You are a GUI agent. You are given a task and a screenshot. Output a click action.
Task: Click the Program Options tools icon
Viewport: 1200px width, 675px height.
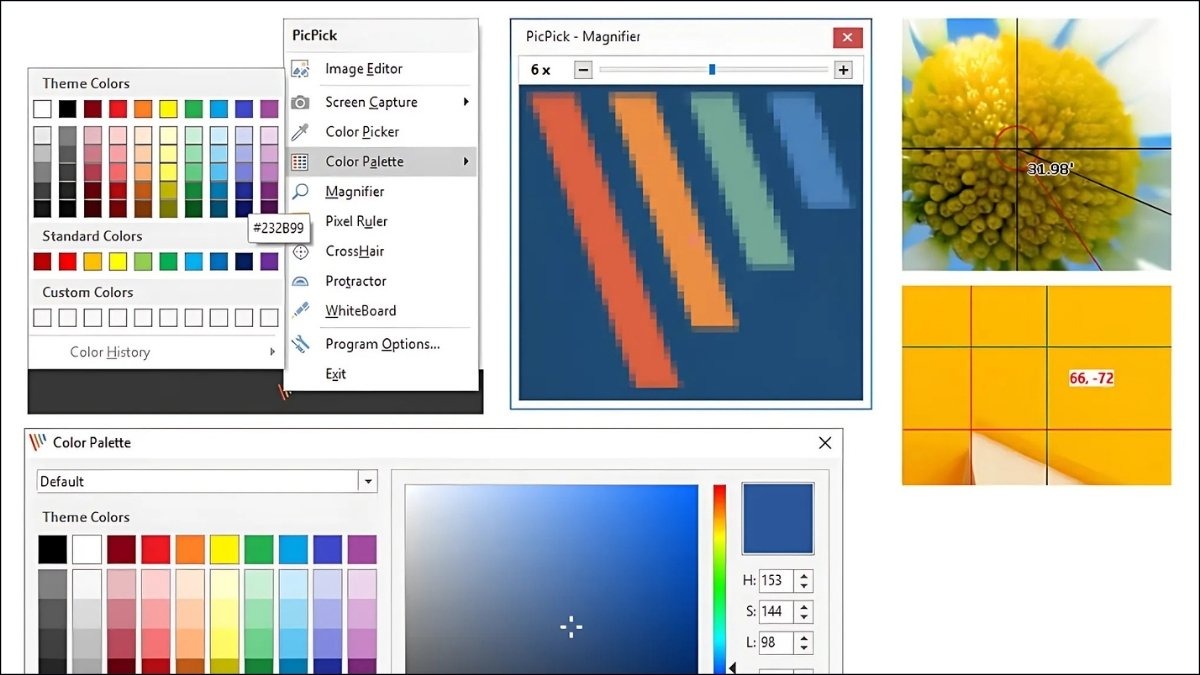point(299,344)
